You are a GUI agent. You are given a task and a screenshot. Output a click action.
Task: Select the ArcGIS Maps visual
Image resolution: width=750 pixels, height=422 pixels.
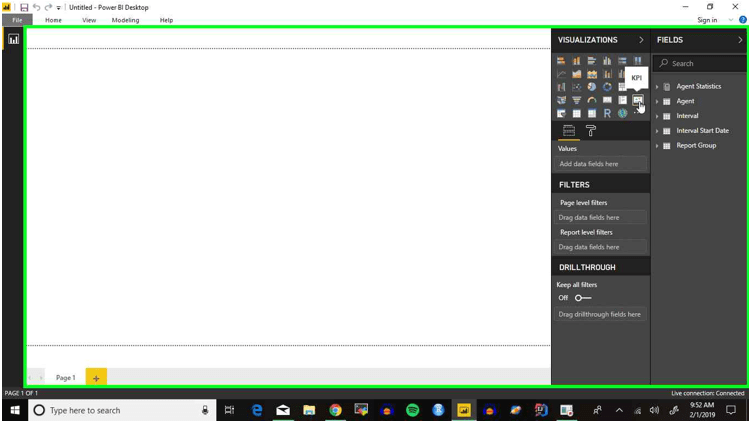622,113
